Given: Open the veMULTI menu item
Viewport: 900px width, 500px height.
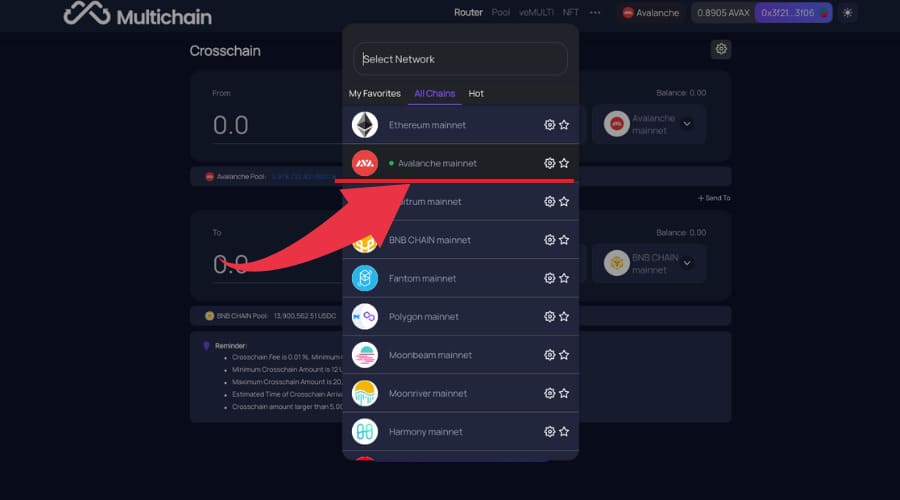Looking at the screenshot, I should click(536, 13).
